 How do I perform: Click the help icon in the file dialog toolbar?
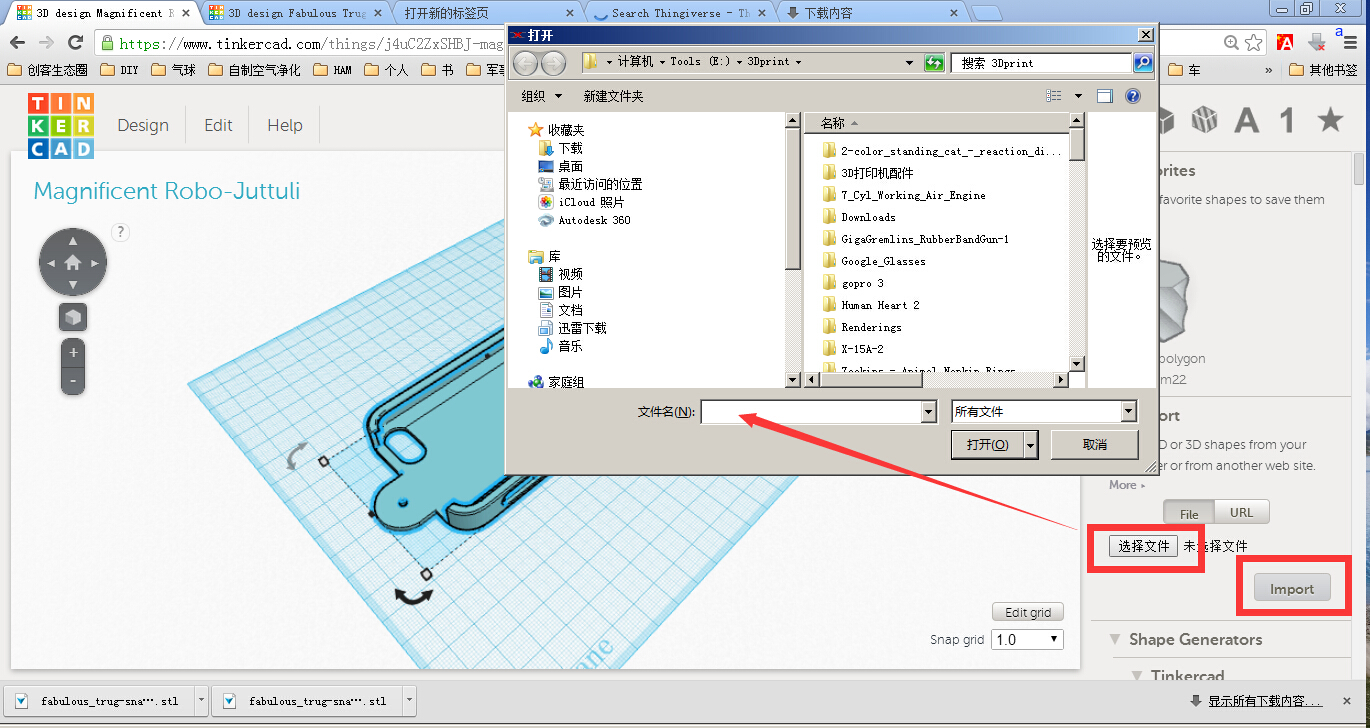[1133, 96]
